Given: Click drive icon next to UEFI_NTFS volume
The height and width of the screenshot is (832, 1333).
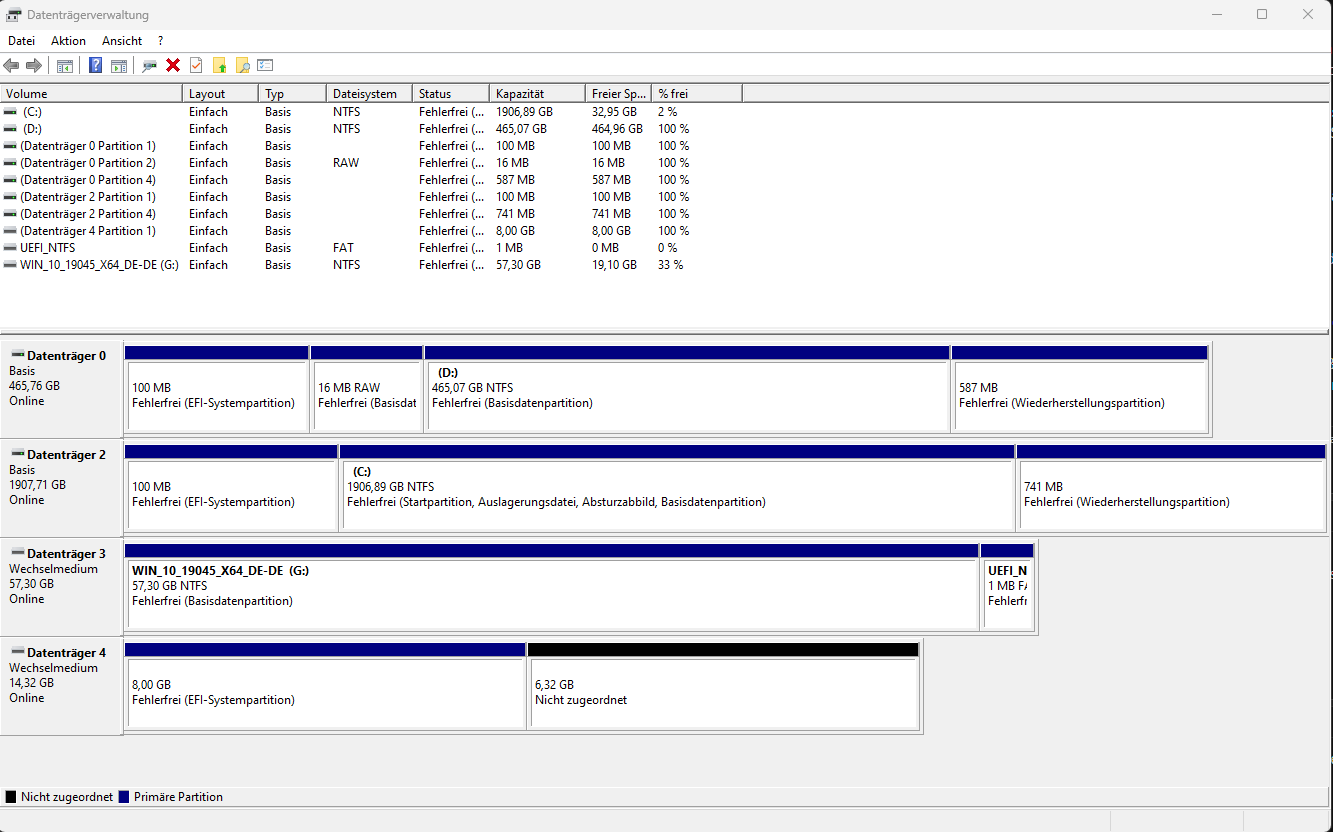Looking at the screenshot, I should point(10,248).
